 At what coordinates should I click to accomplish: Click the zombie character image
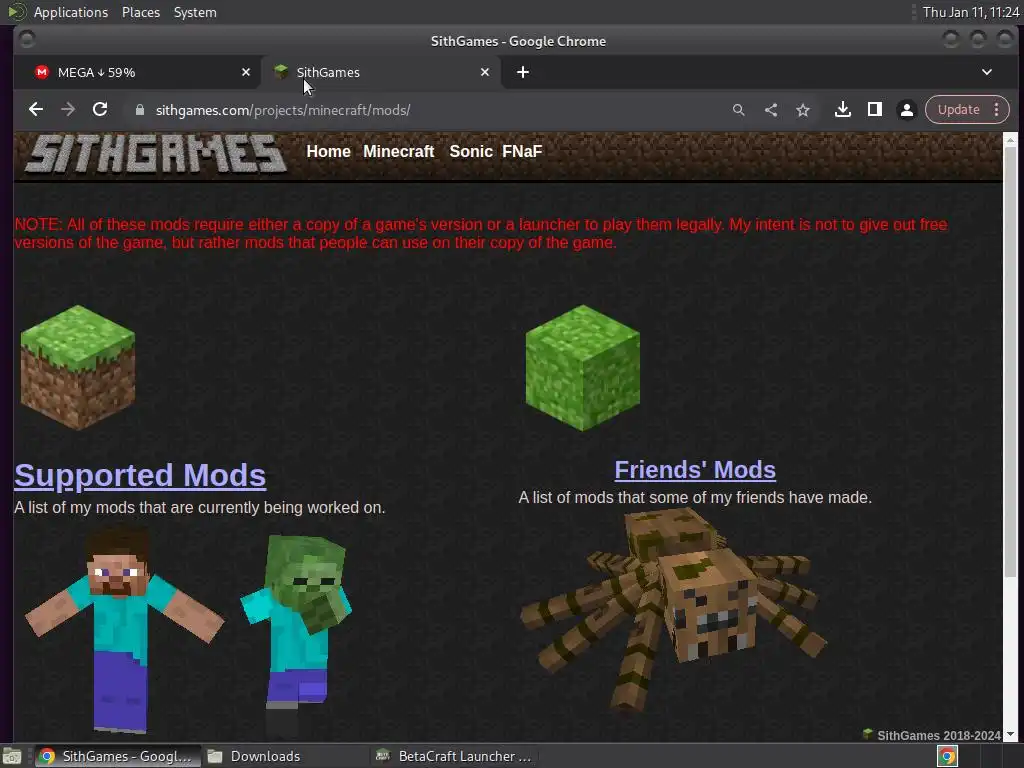point(296,636)
